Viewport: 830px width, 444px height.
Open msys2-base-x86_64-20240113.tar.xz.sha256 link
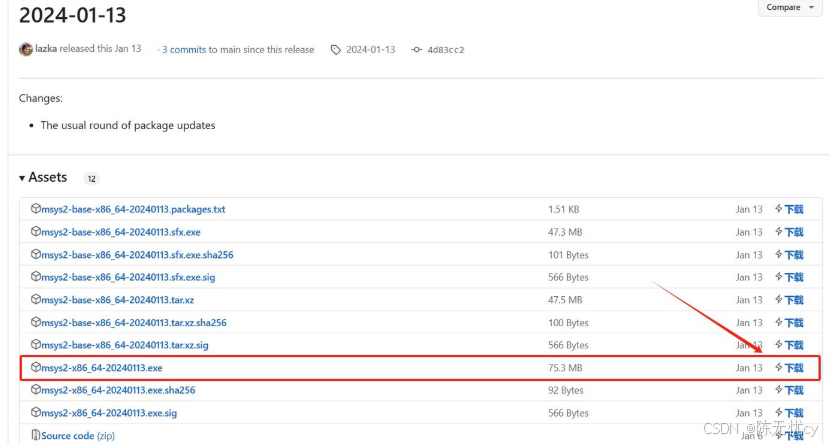pos(134,322)
